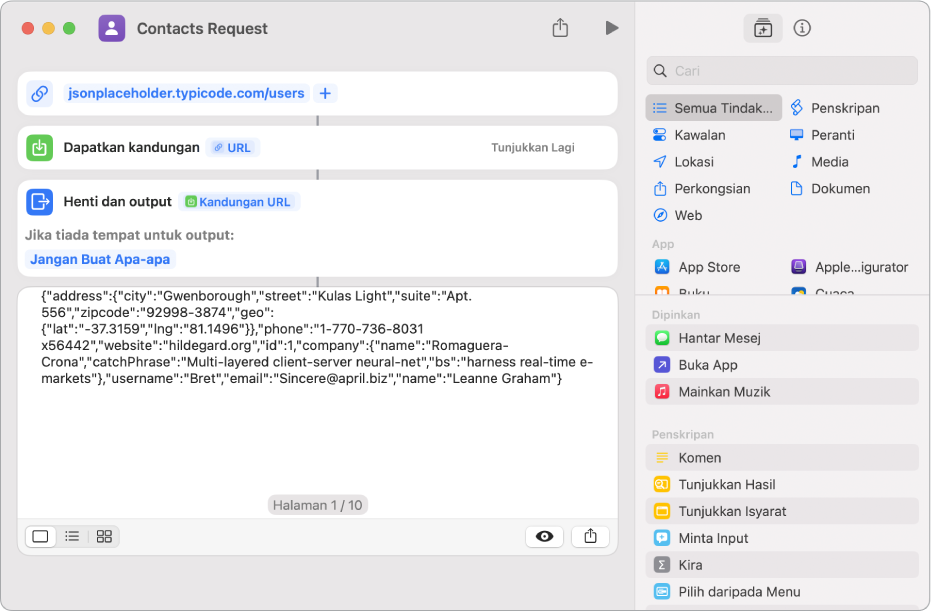Click the Cari search field
Screen dimensions: 931x612
(782, 71)
